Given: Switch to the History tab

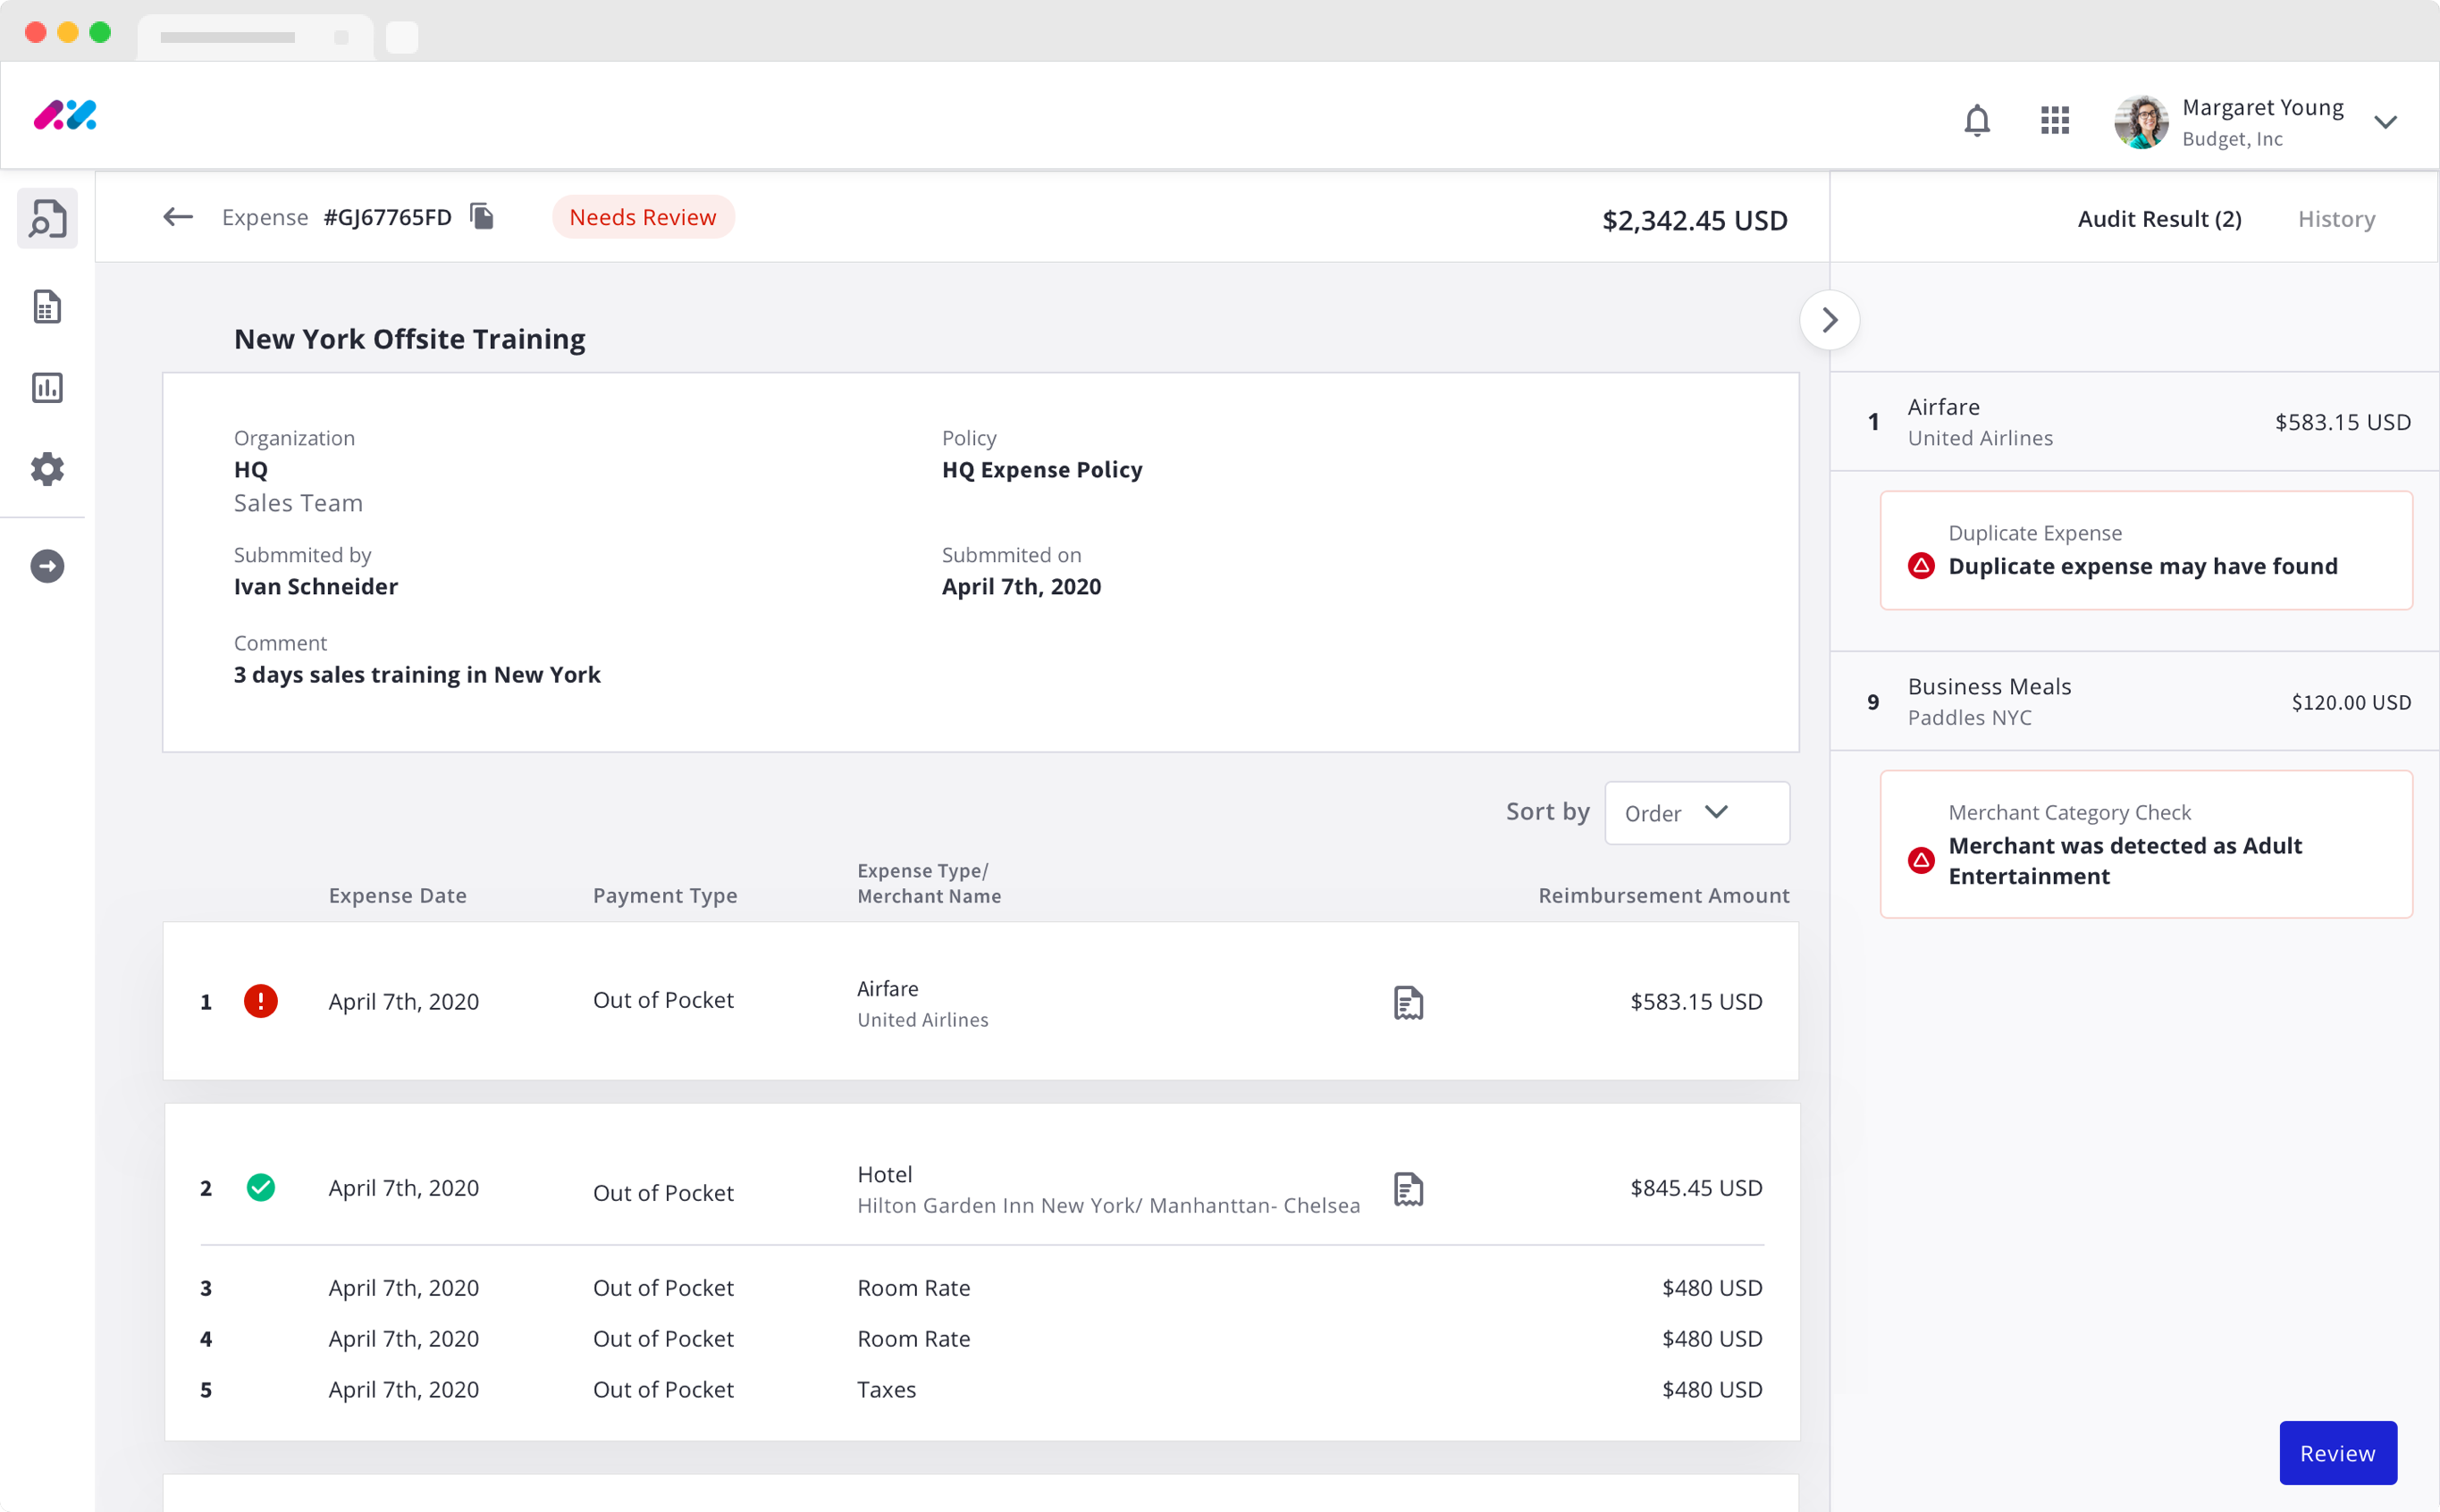Looking at the screenshot, I should pos(2336,219).
